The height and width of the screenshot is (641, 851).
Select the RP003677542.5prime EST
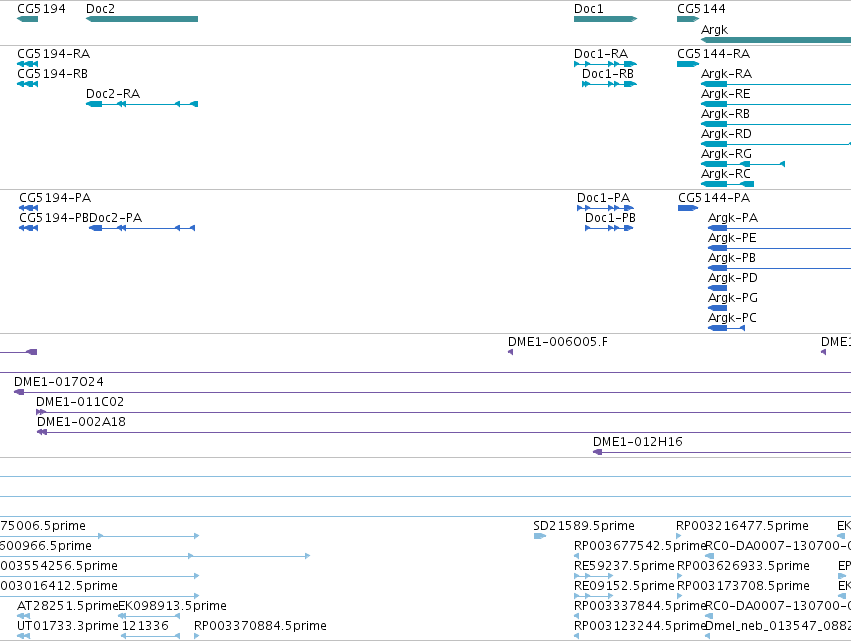click(x=576, y=556)
